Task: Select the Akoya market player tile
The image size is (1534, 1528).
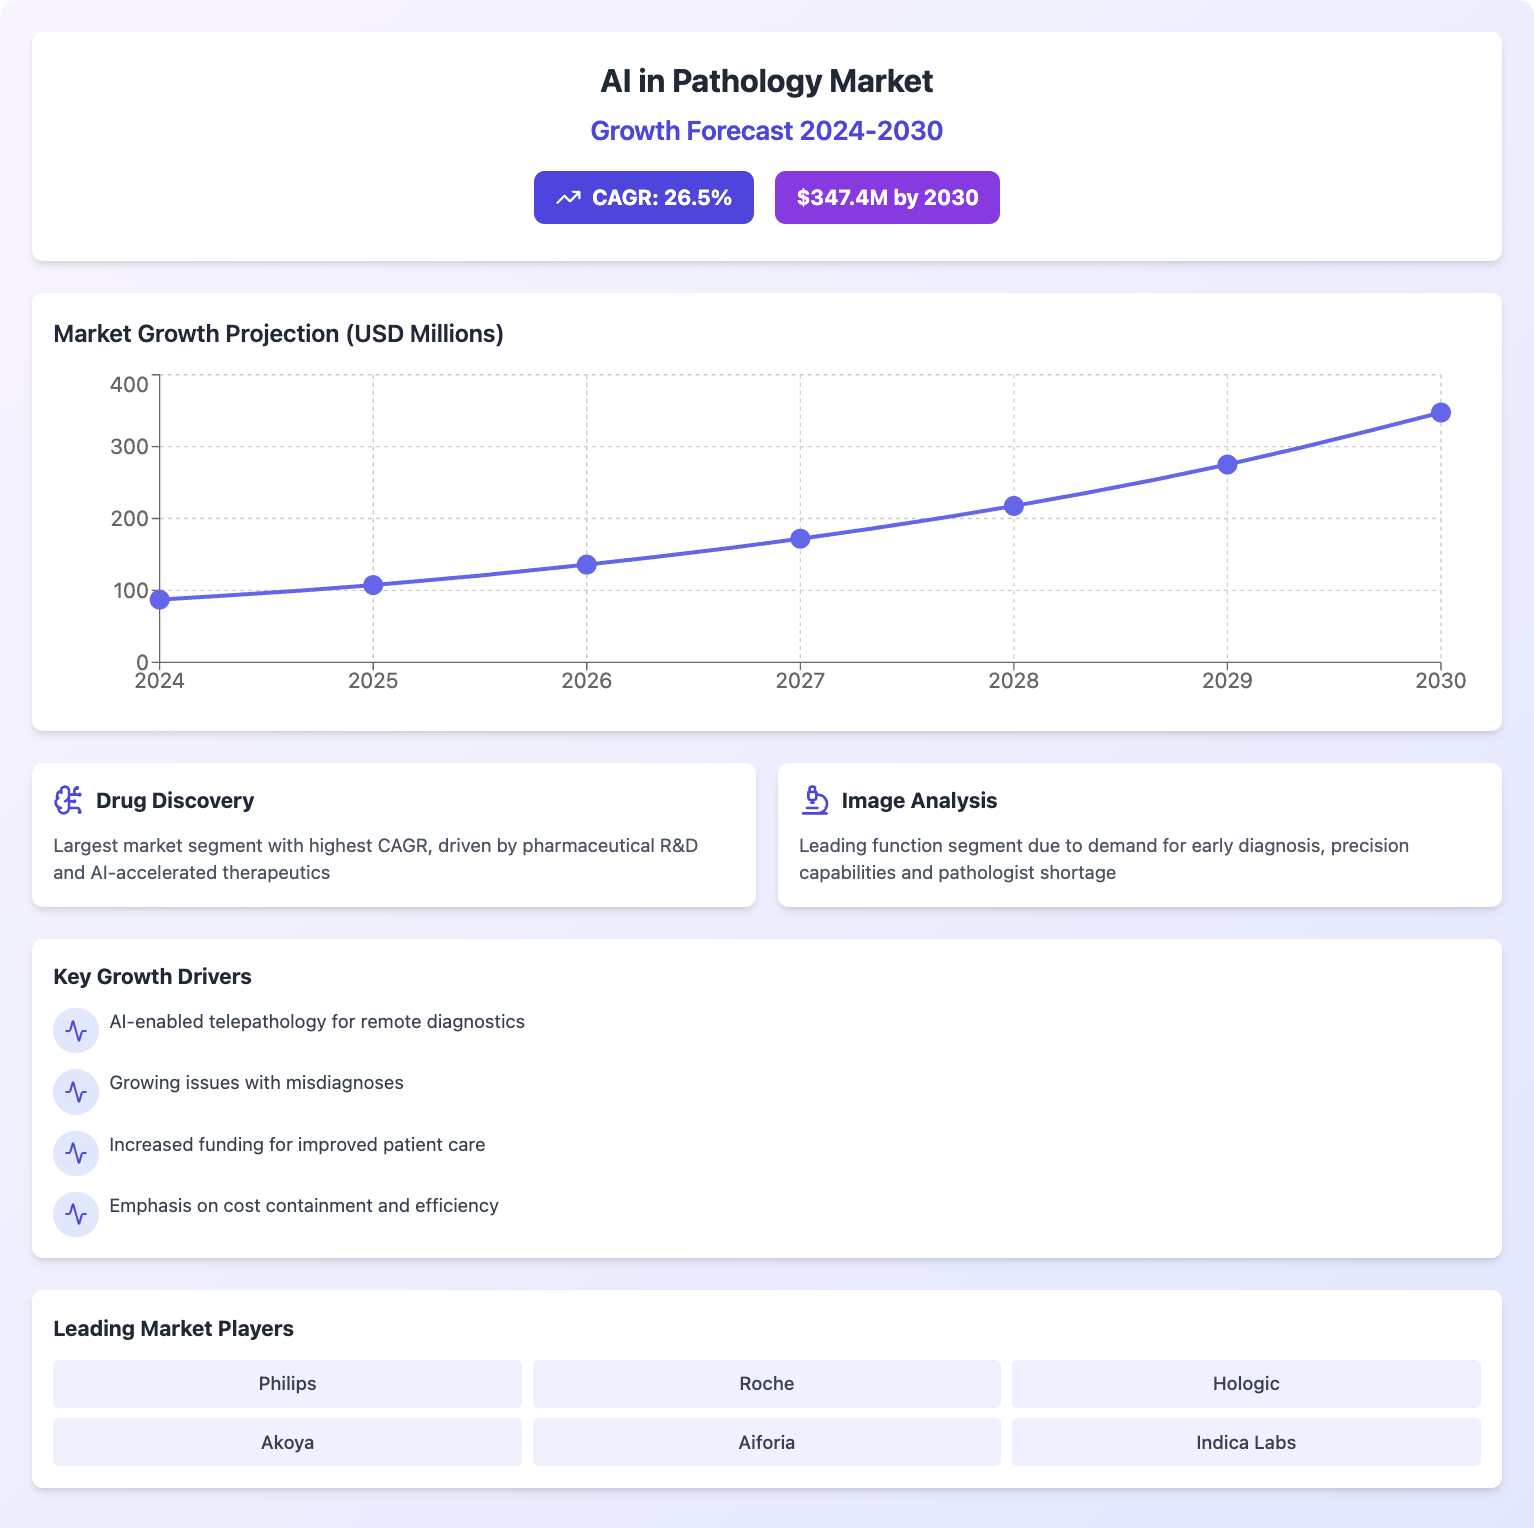Action: pos(287,1443)
